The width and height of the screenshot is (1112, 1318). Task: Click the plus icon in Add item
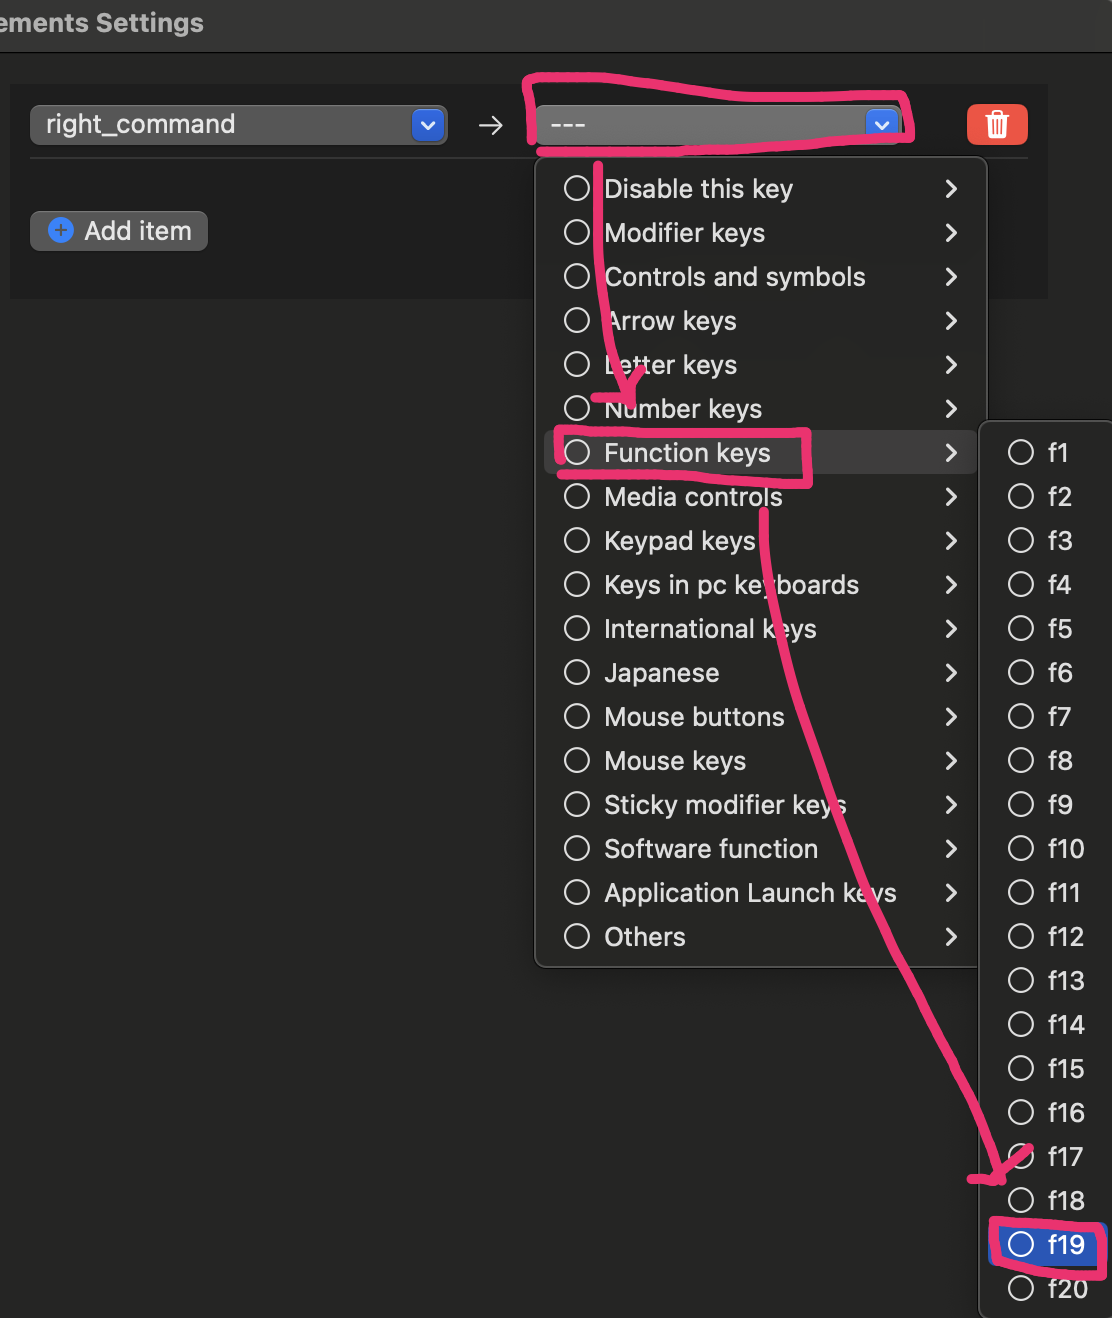61,230
